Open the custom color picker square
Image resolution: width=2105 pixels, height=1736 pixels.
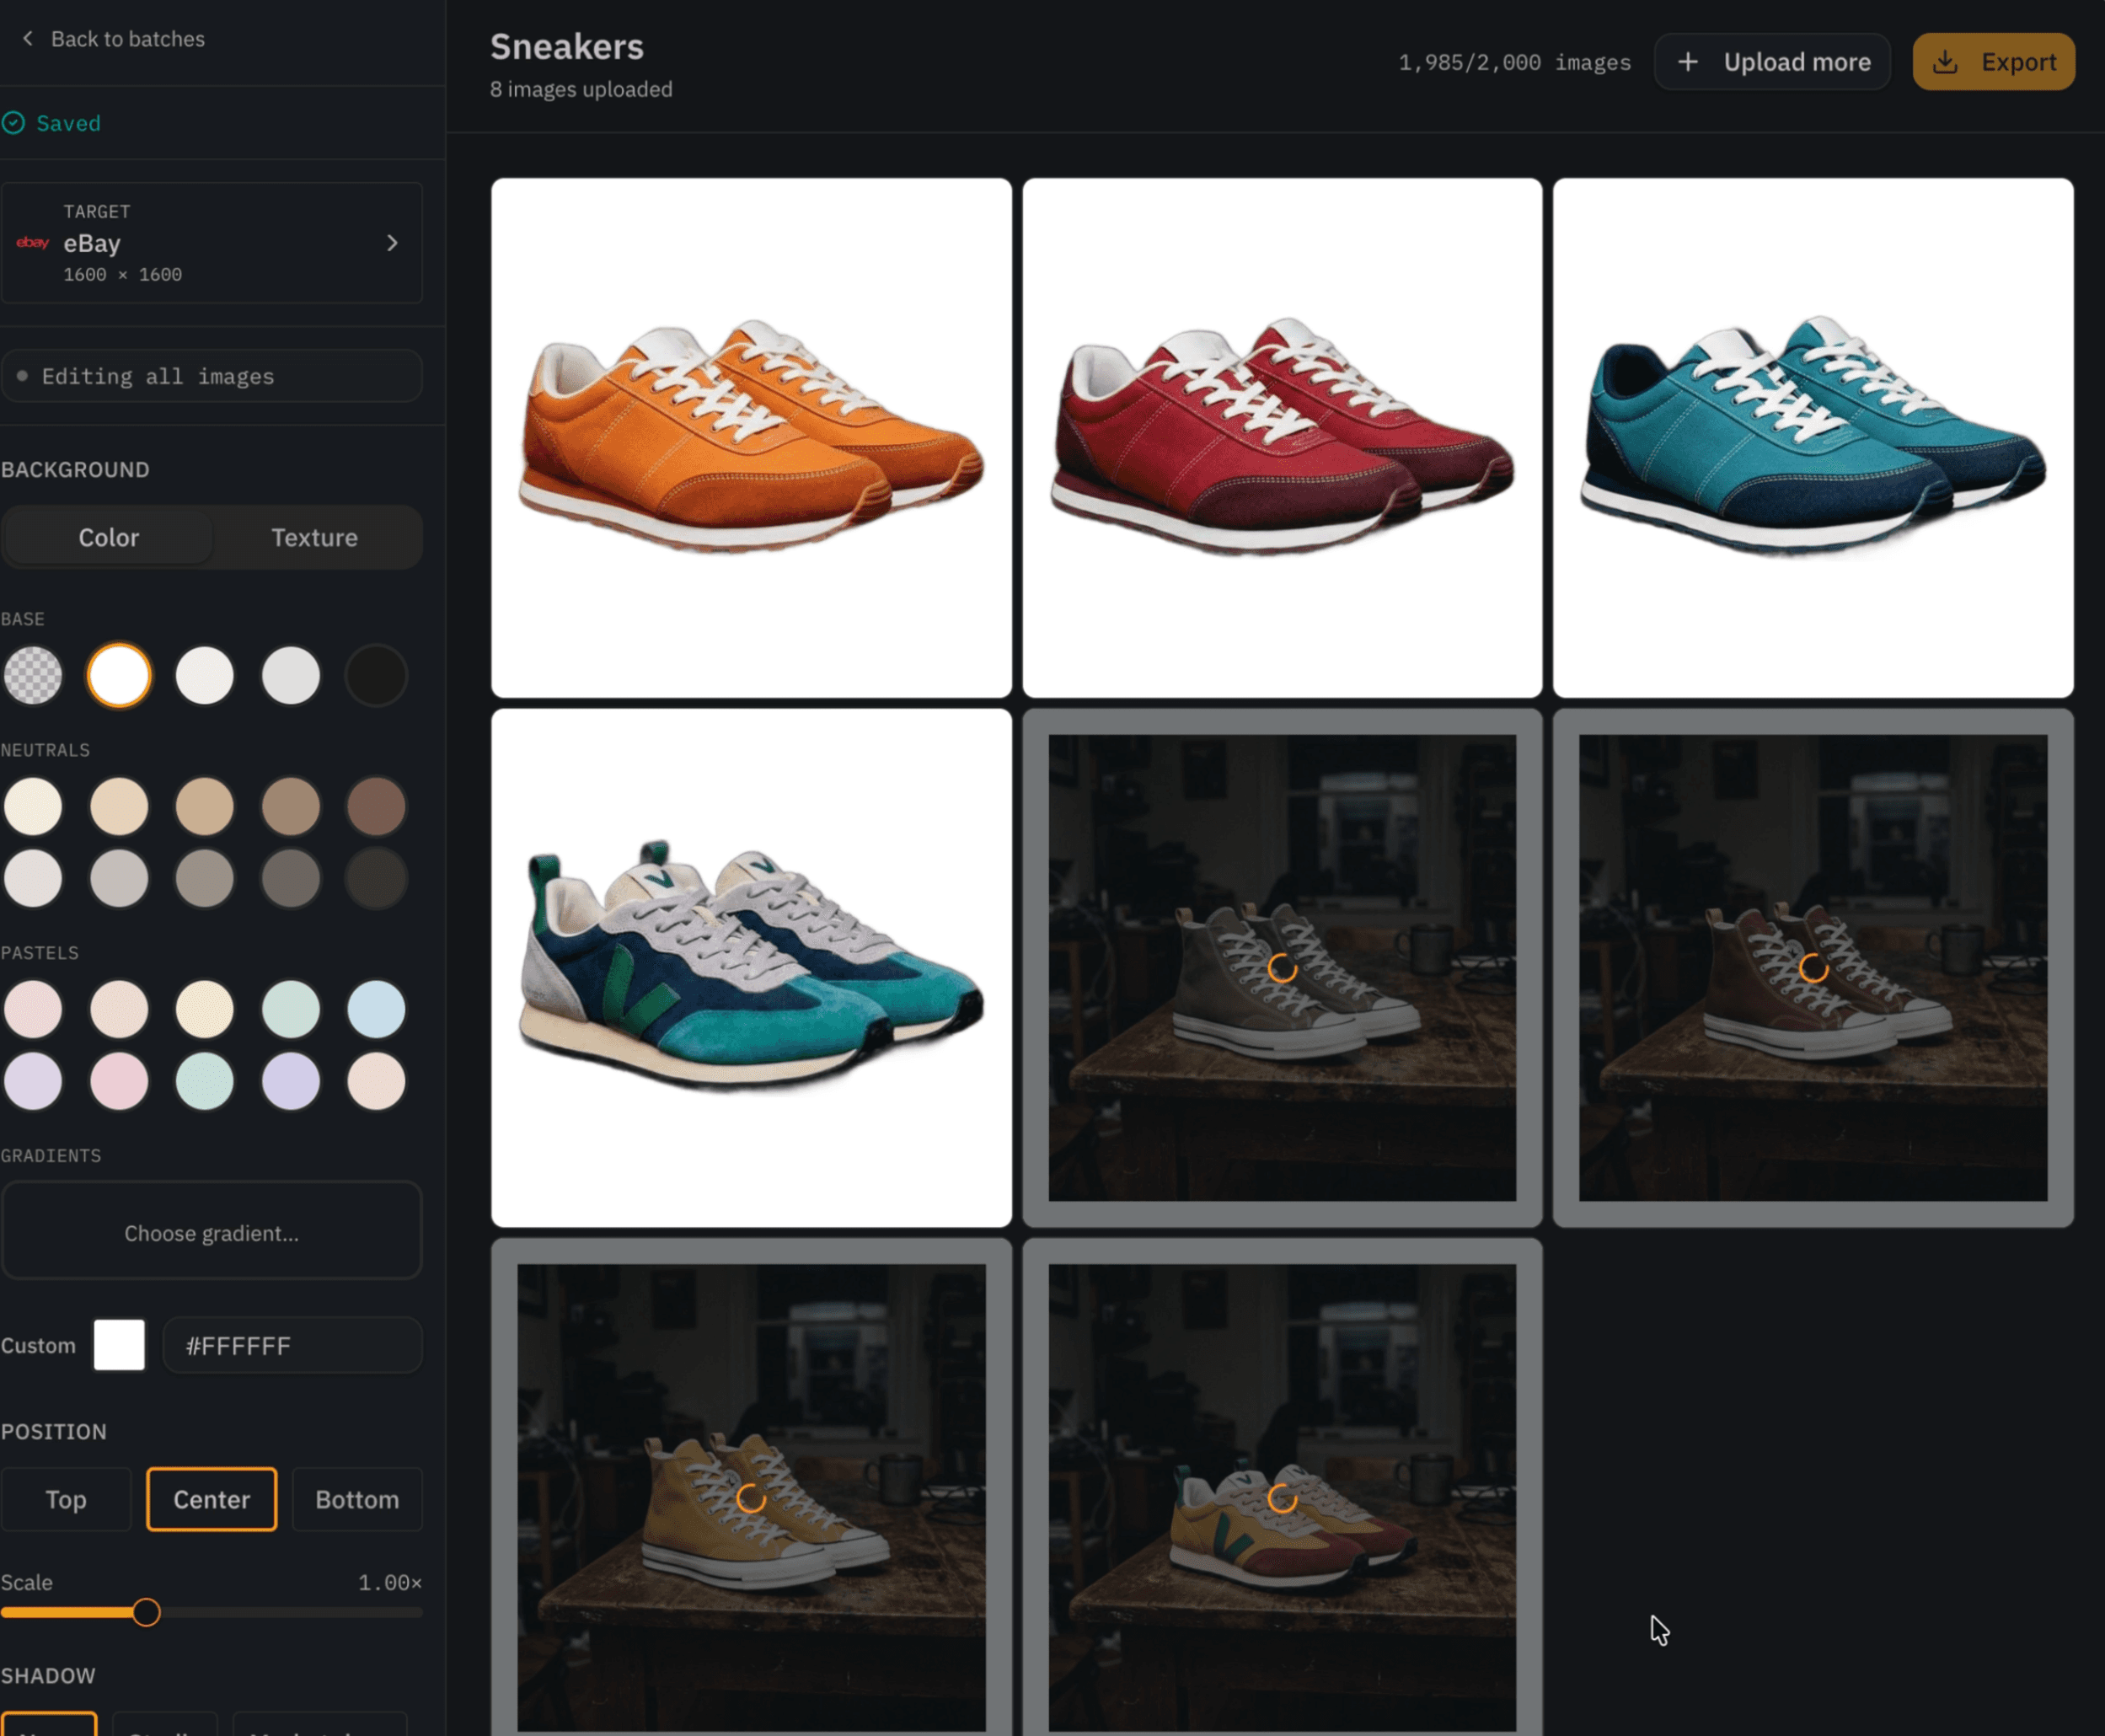pos(119,1345)
